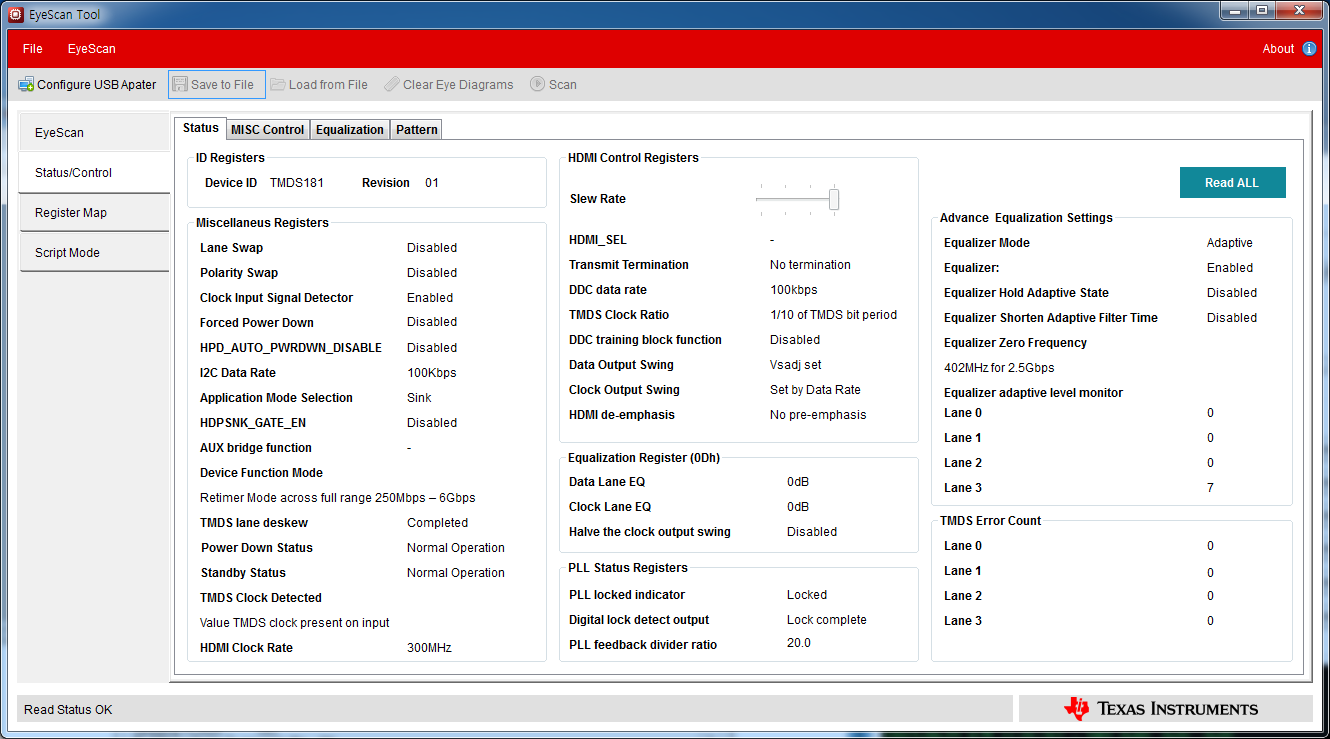Click the HDPSNK_GATE_EN label

pos(253,423)
